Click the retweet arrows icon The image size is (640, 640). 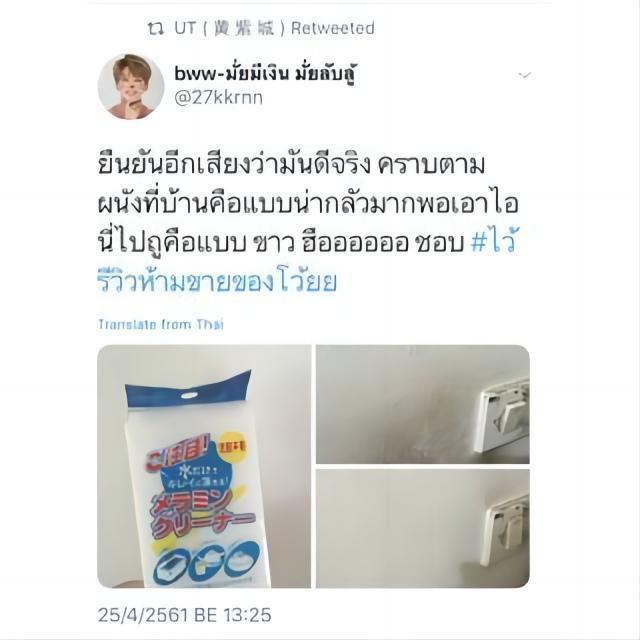coord(156,29)
